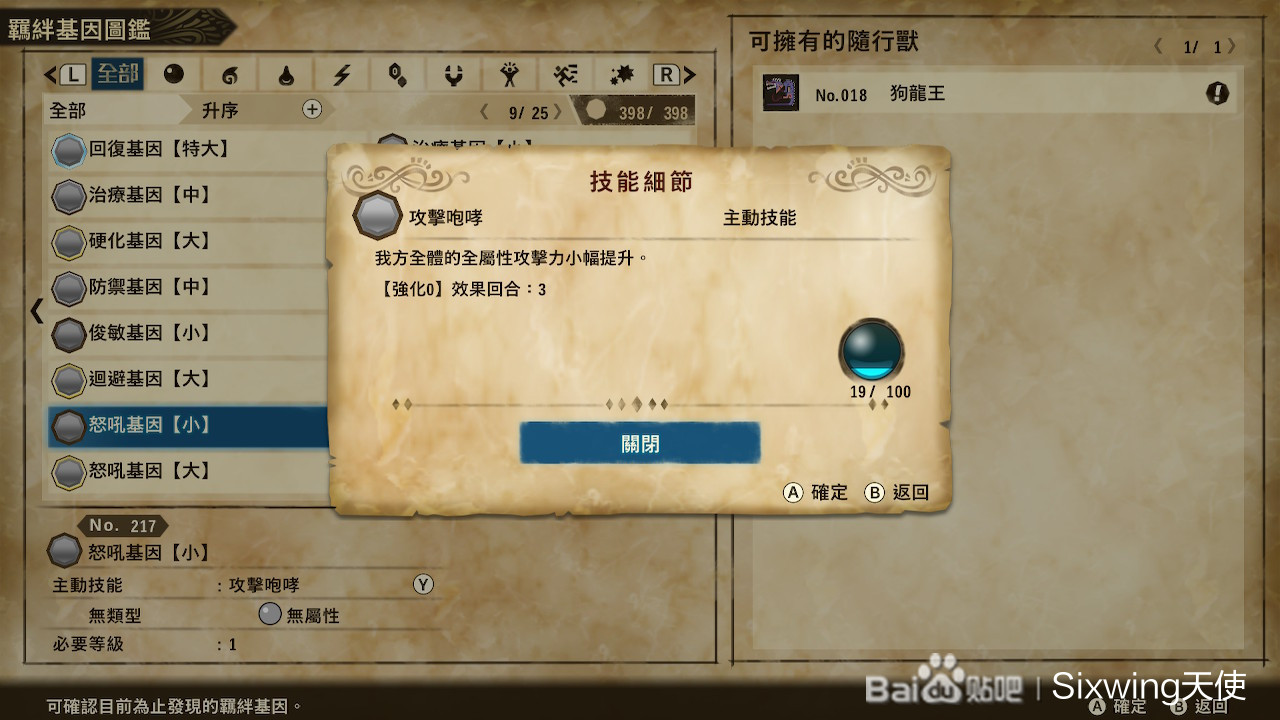Viewport: 1280px width, 720px height.
Task: Select the flexing figure filter tab
Action: 510,75
